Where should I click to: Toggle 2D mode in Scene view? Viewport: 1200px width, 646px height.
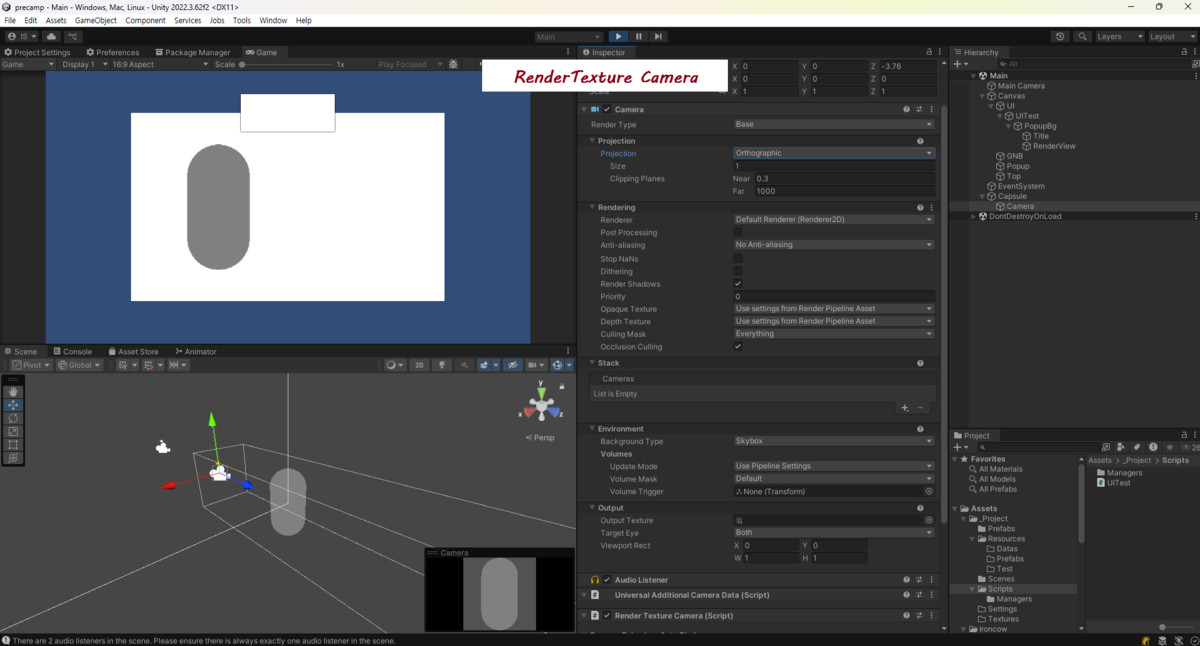point(420,365)
